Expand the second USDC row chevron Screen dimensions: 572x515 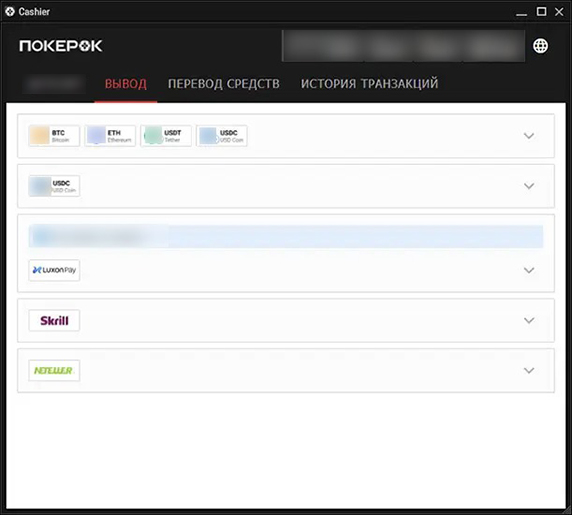point(529,186)
